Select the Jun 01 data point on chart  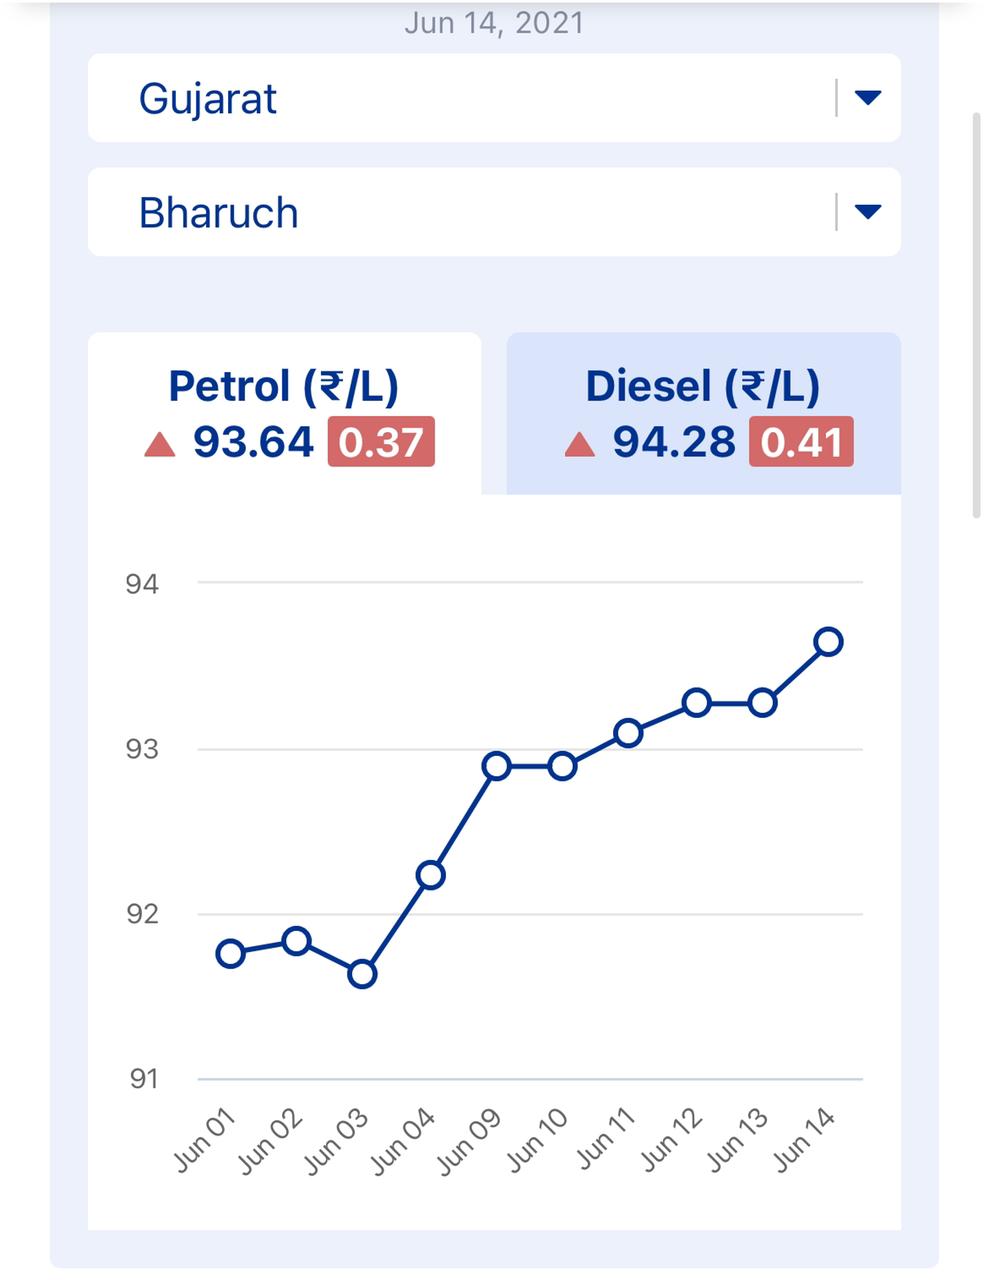[230, 954]
